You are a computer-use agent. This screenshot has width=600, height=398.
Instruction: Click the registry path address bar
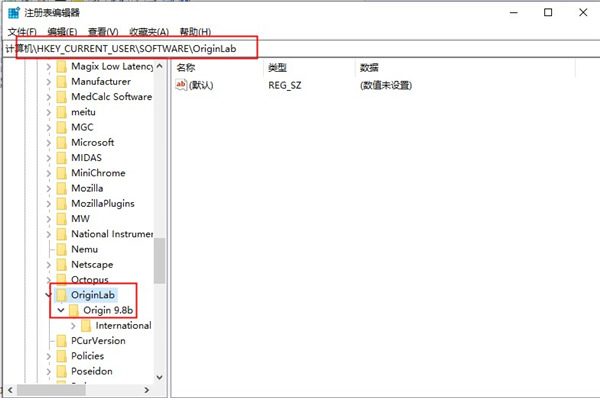pos(300,49)
